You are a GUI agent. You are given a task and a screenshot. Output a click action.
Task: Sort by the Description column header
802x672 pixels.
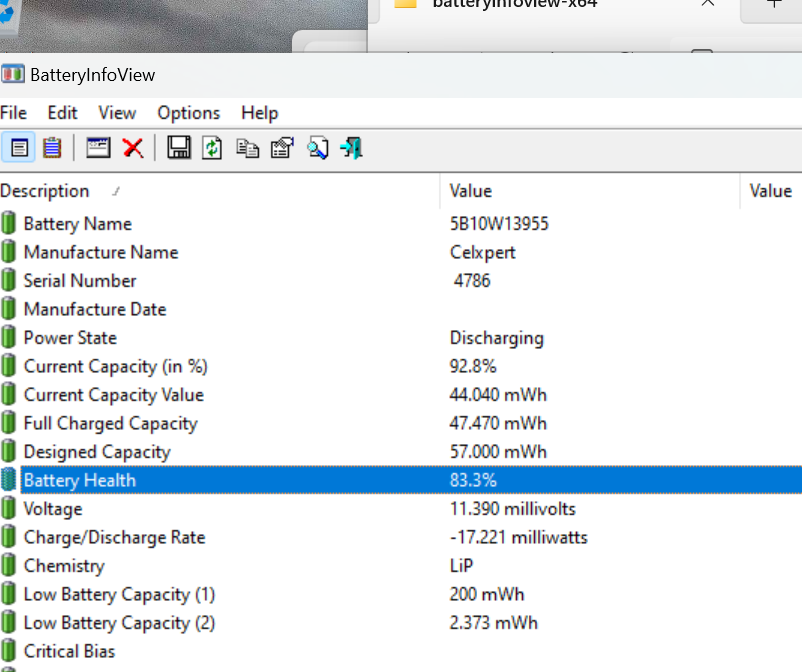(219, 191)
